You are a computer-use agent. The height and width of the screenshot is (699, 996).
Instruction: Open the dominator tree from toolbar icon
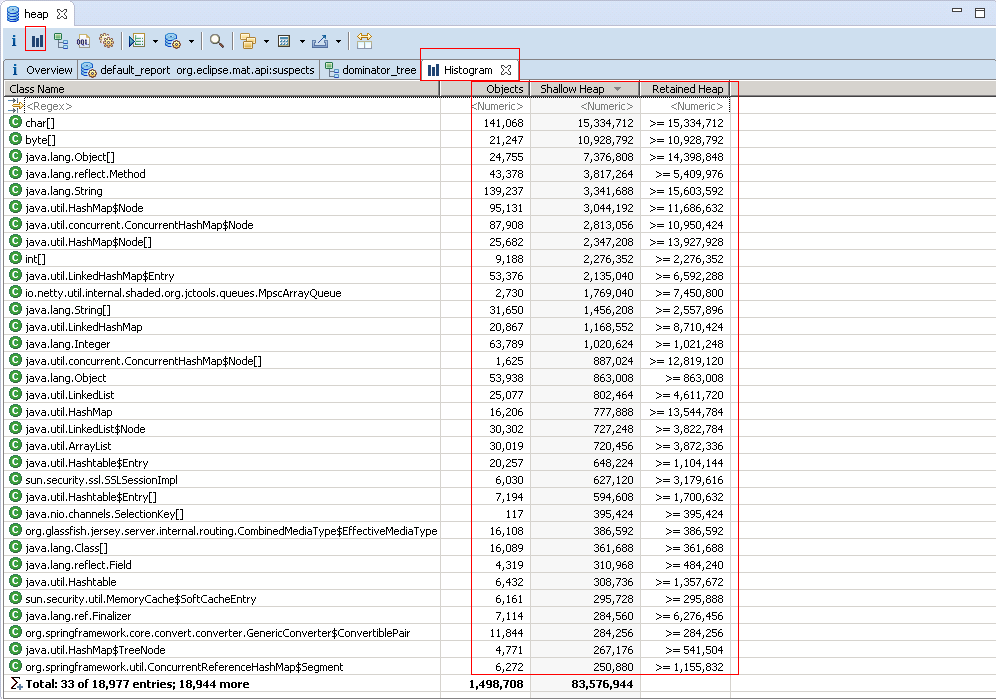point(61,41)
